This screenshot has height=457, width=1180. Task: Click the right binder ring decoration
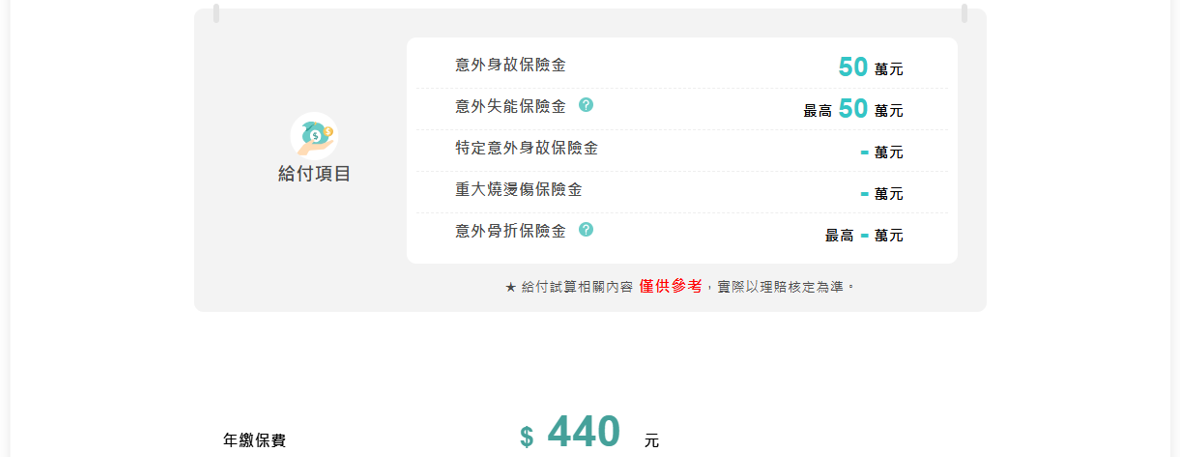964,13
